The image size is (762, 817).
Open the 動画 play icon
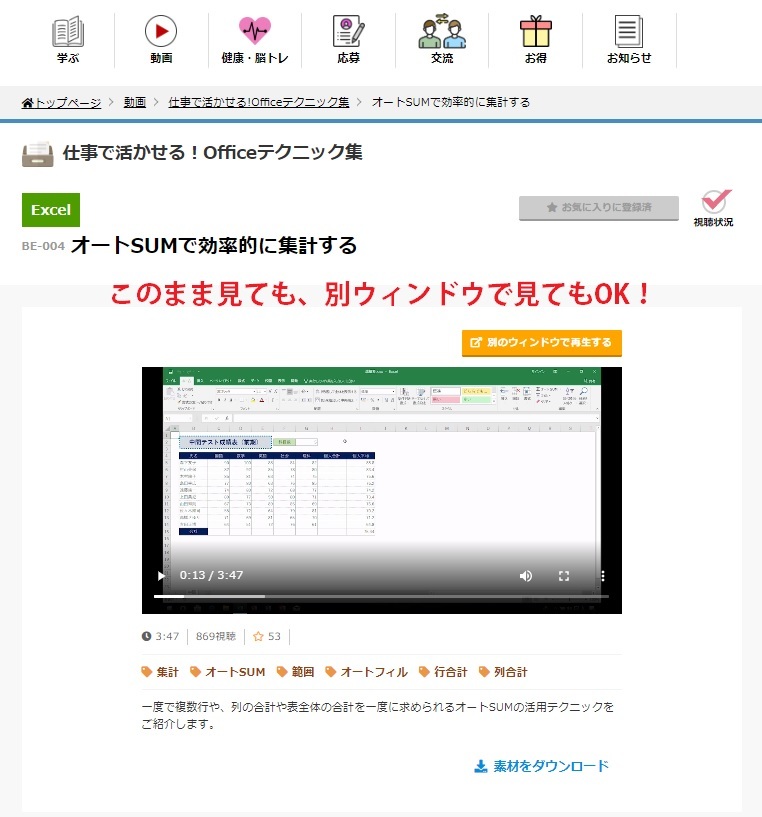point(161,32)
